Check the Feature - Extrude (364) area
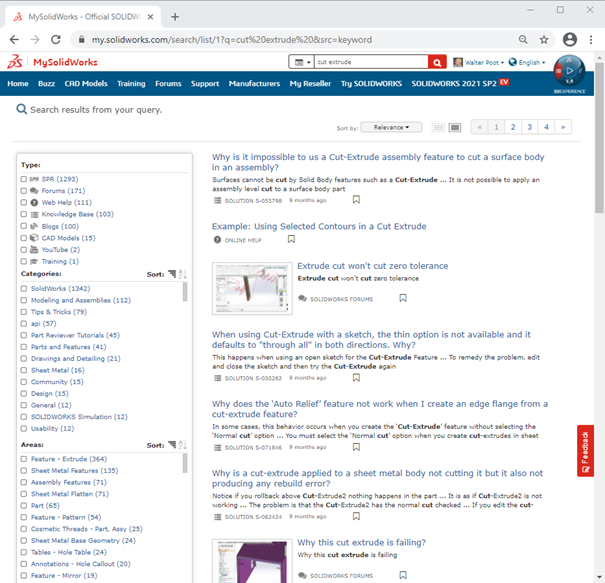The image size is (605, 583). coord(24,459)
